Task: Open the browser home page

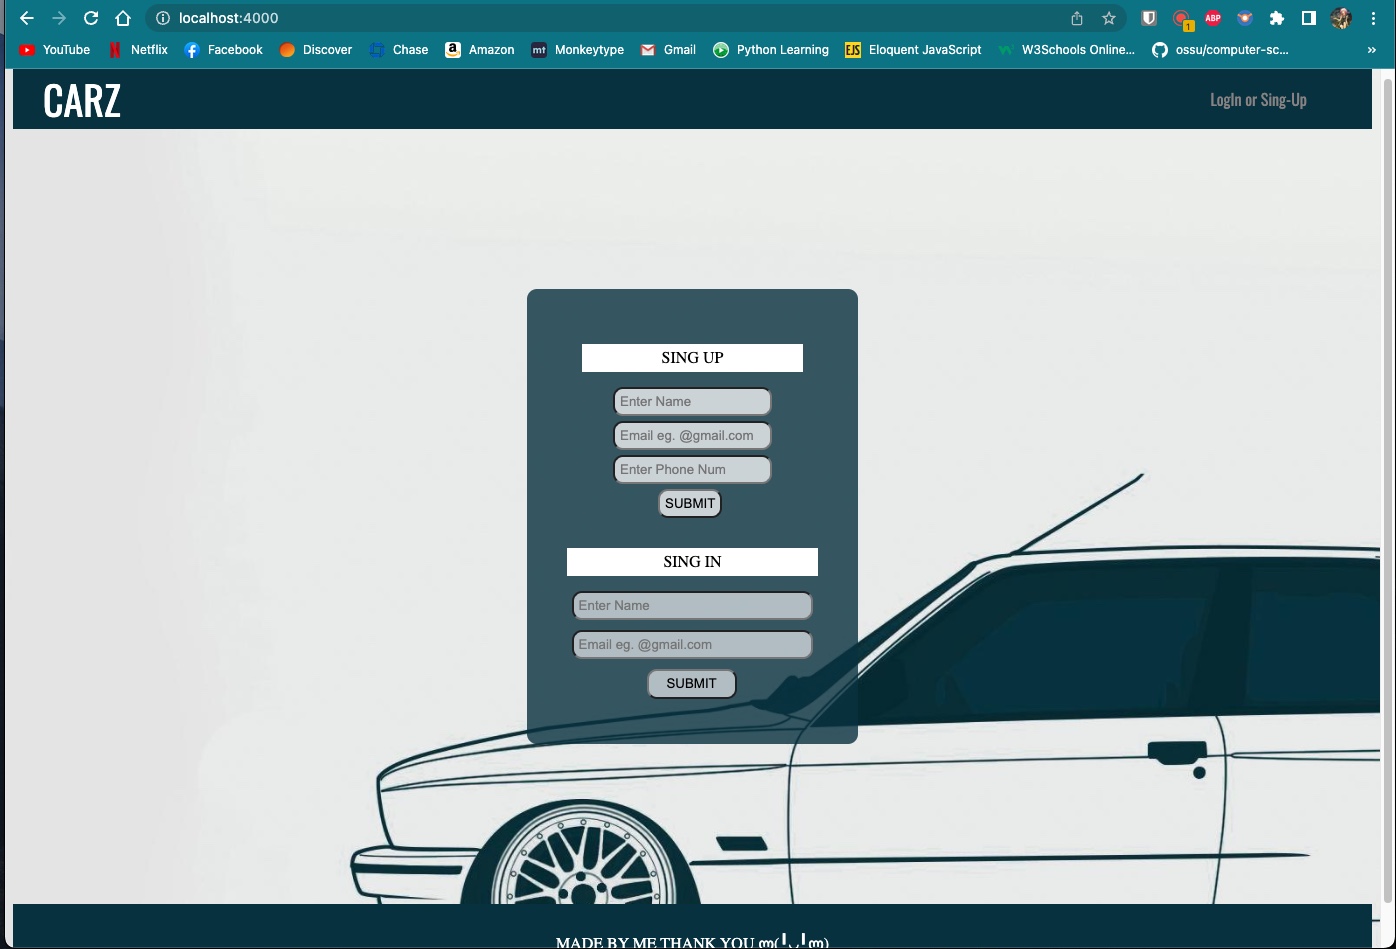Action: tap(123, 18)
